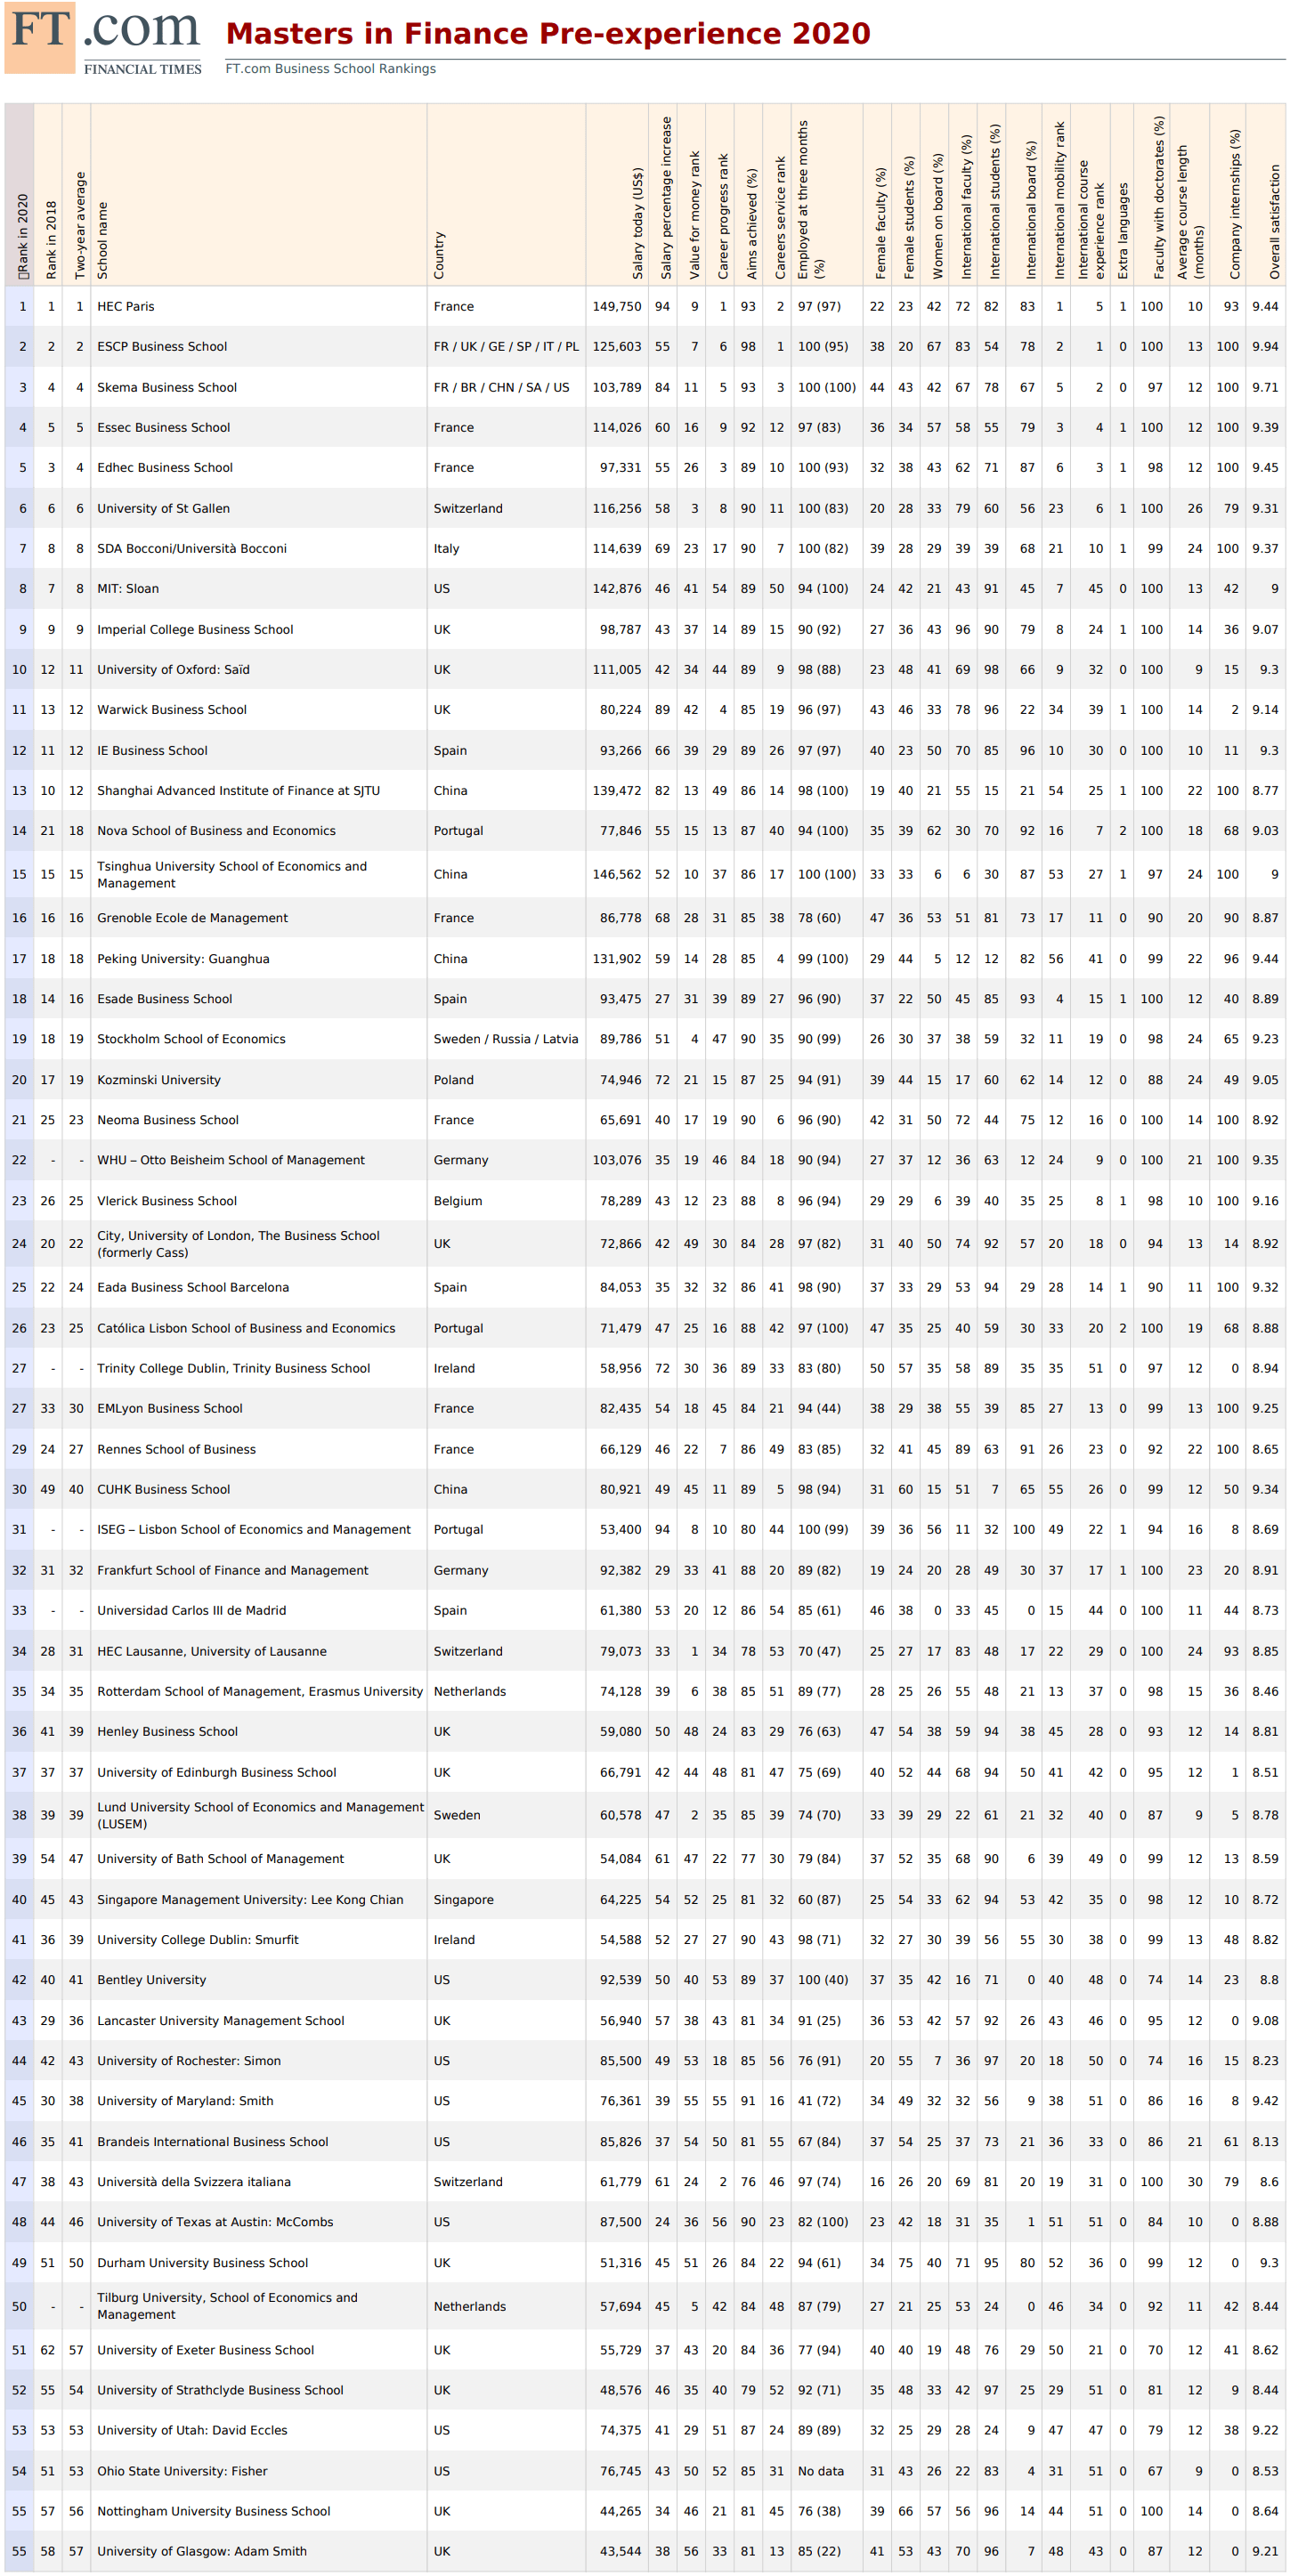Open the FT.com Business School Rankings link

tap(330, 69)
